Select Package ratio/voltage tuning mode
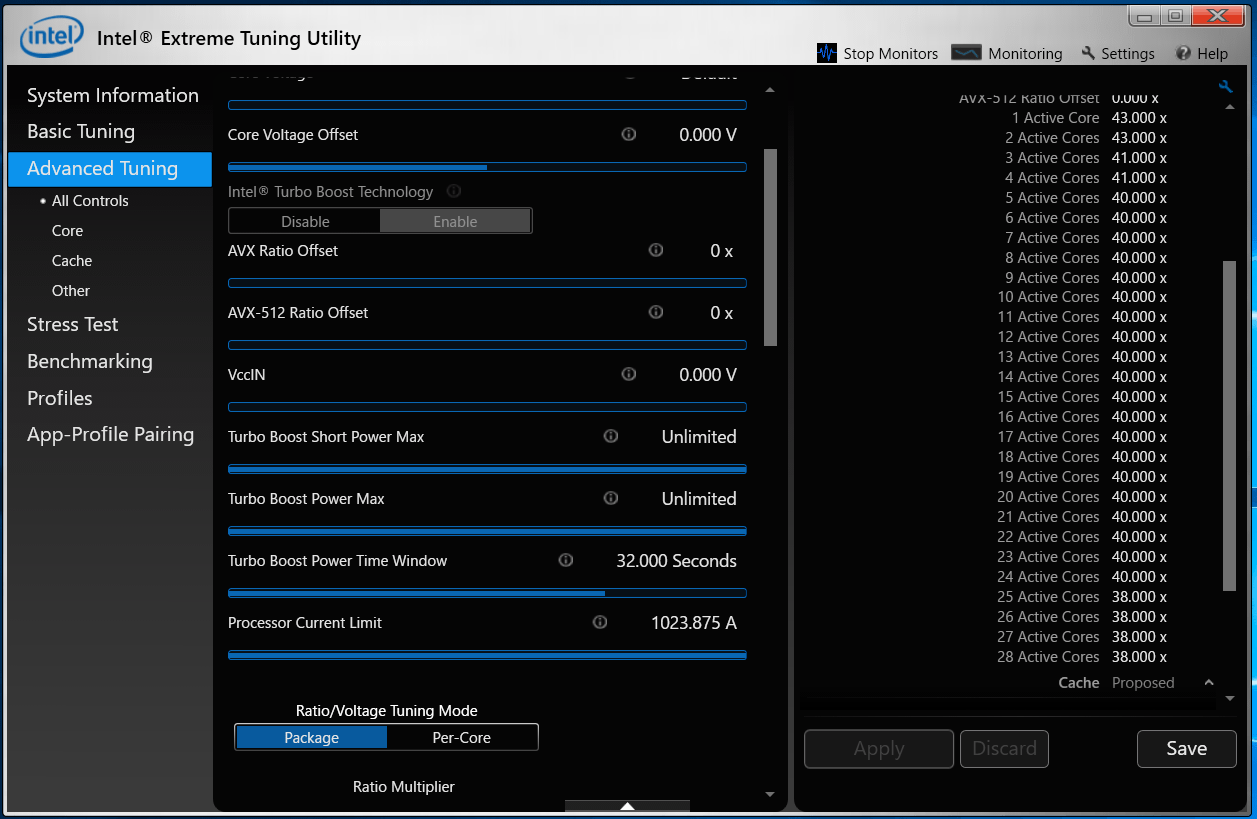1257x819 pixels. pos(311,737)
